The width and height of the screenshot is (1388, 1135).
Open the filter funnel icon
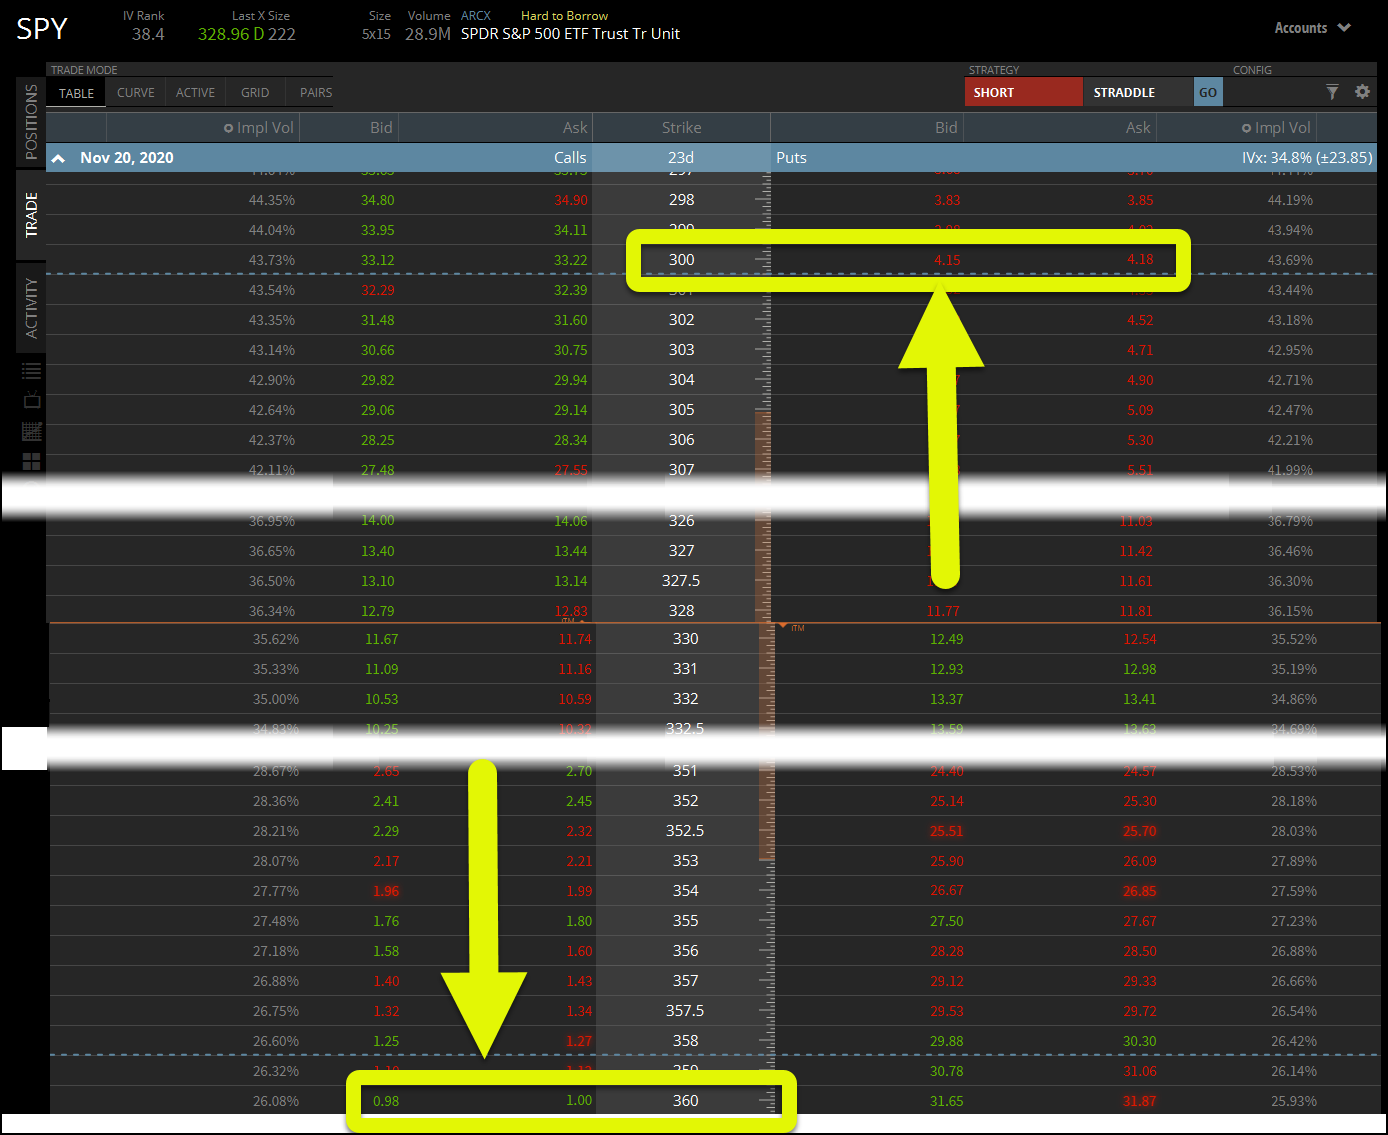[x=1332, y=92]
